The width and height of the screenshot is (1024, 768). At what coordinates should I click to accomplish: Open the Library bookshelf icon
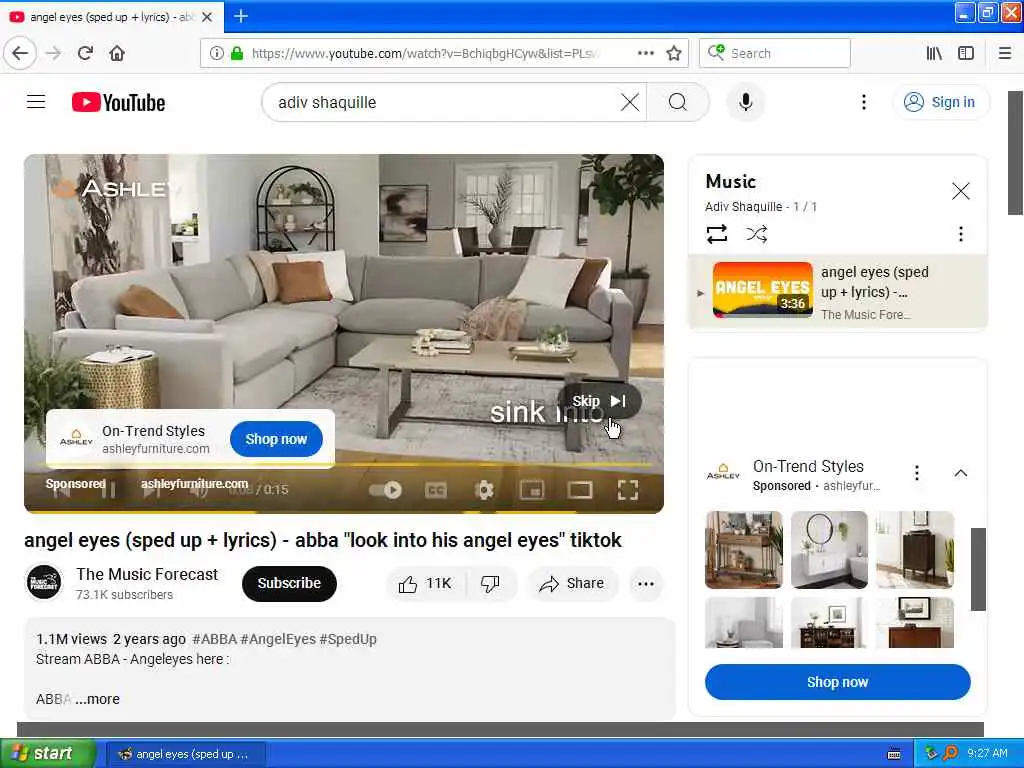[934, 53]
